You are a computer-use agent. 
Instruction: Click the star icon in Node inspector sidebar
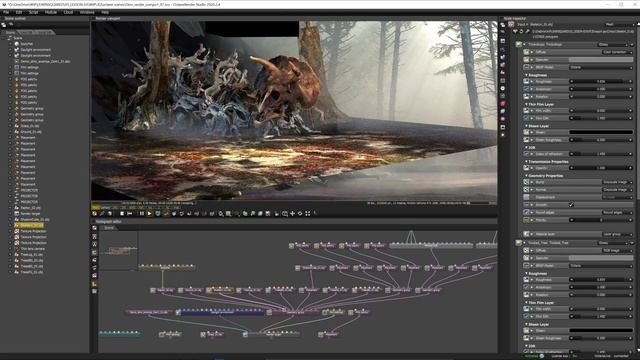click(502, 135)
